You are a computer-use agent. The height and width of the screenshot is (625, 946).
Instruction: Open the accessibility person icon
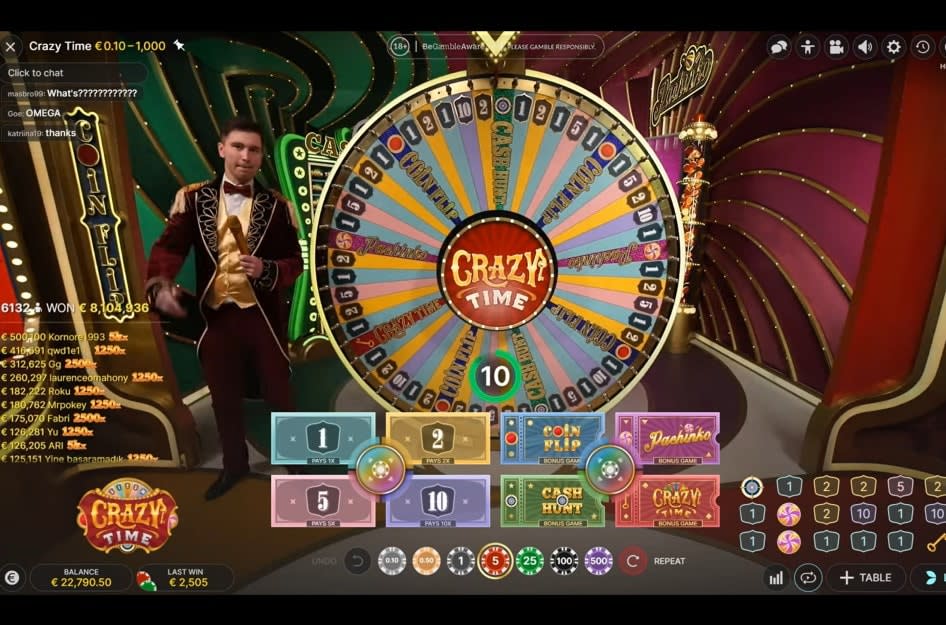[808, 46]
